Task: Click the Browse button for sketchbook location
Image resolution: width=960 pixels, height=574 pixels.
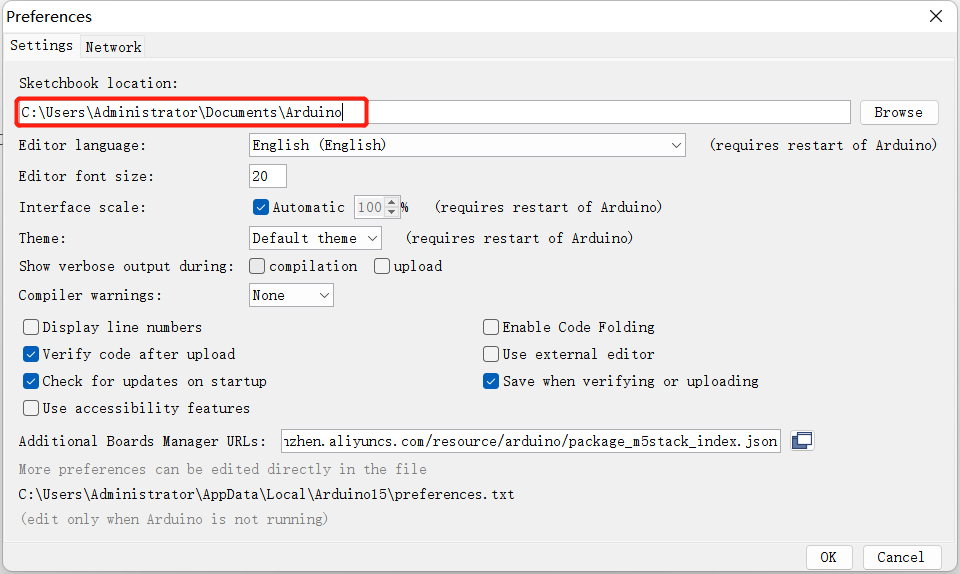Action: [898, 112]
